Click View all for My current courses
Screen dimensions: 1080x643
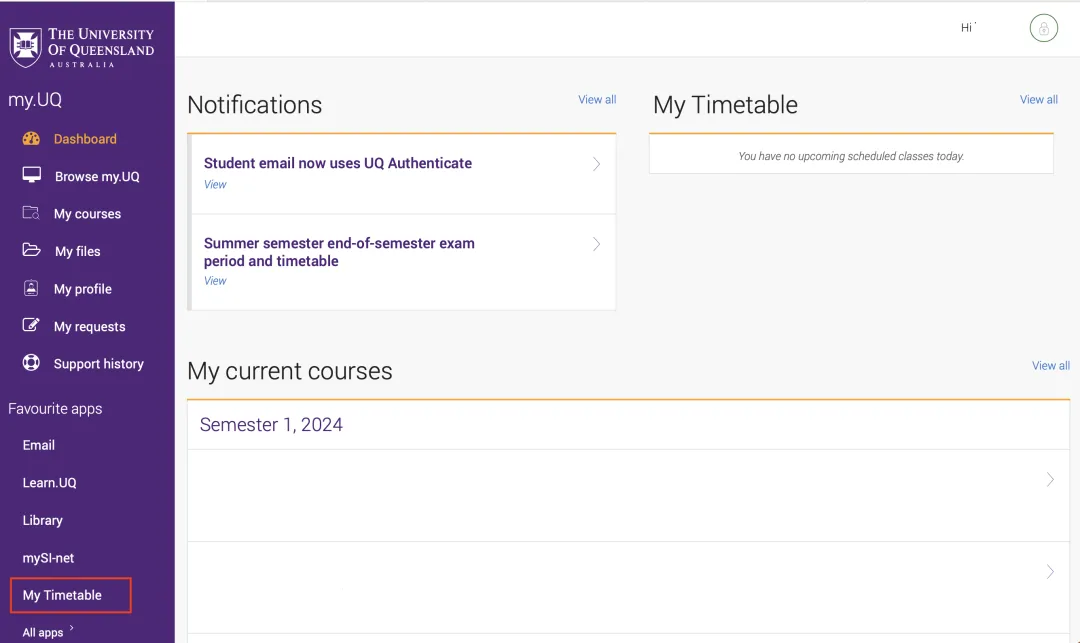point(1050,366)
